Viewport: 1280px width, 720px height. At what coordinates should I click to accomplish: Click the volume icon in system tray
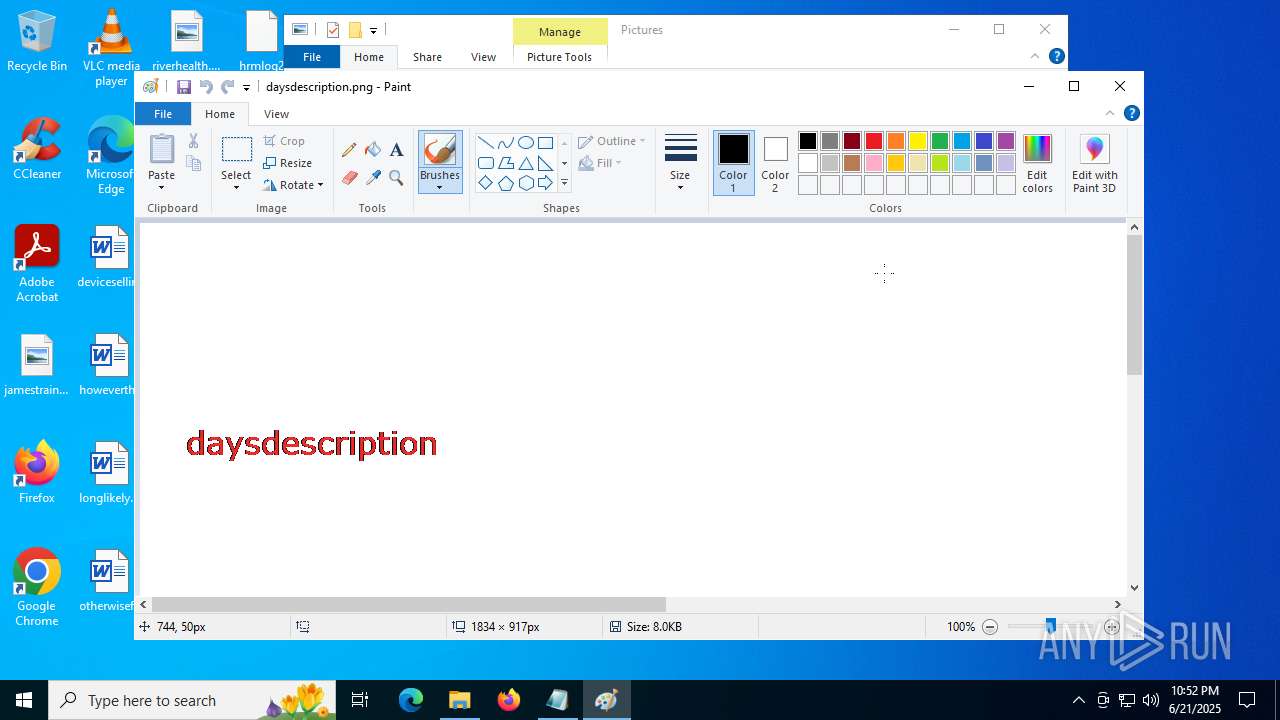tap(1151, 700)
